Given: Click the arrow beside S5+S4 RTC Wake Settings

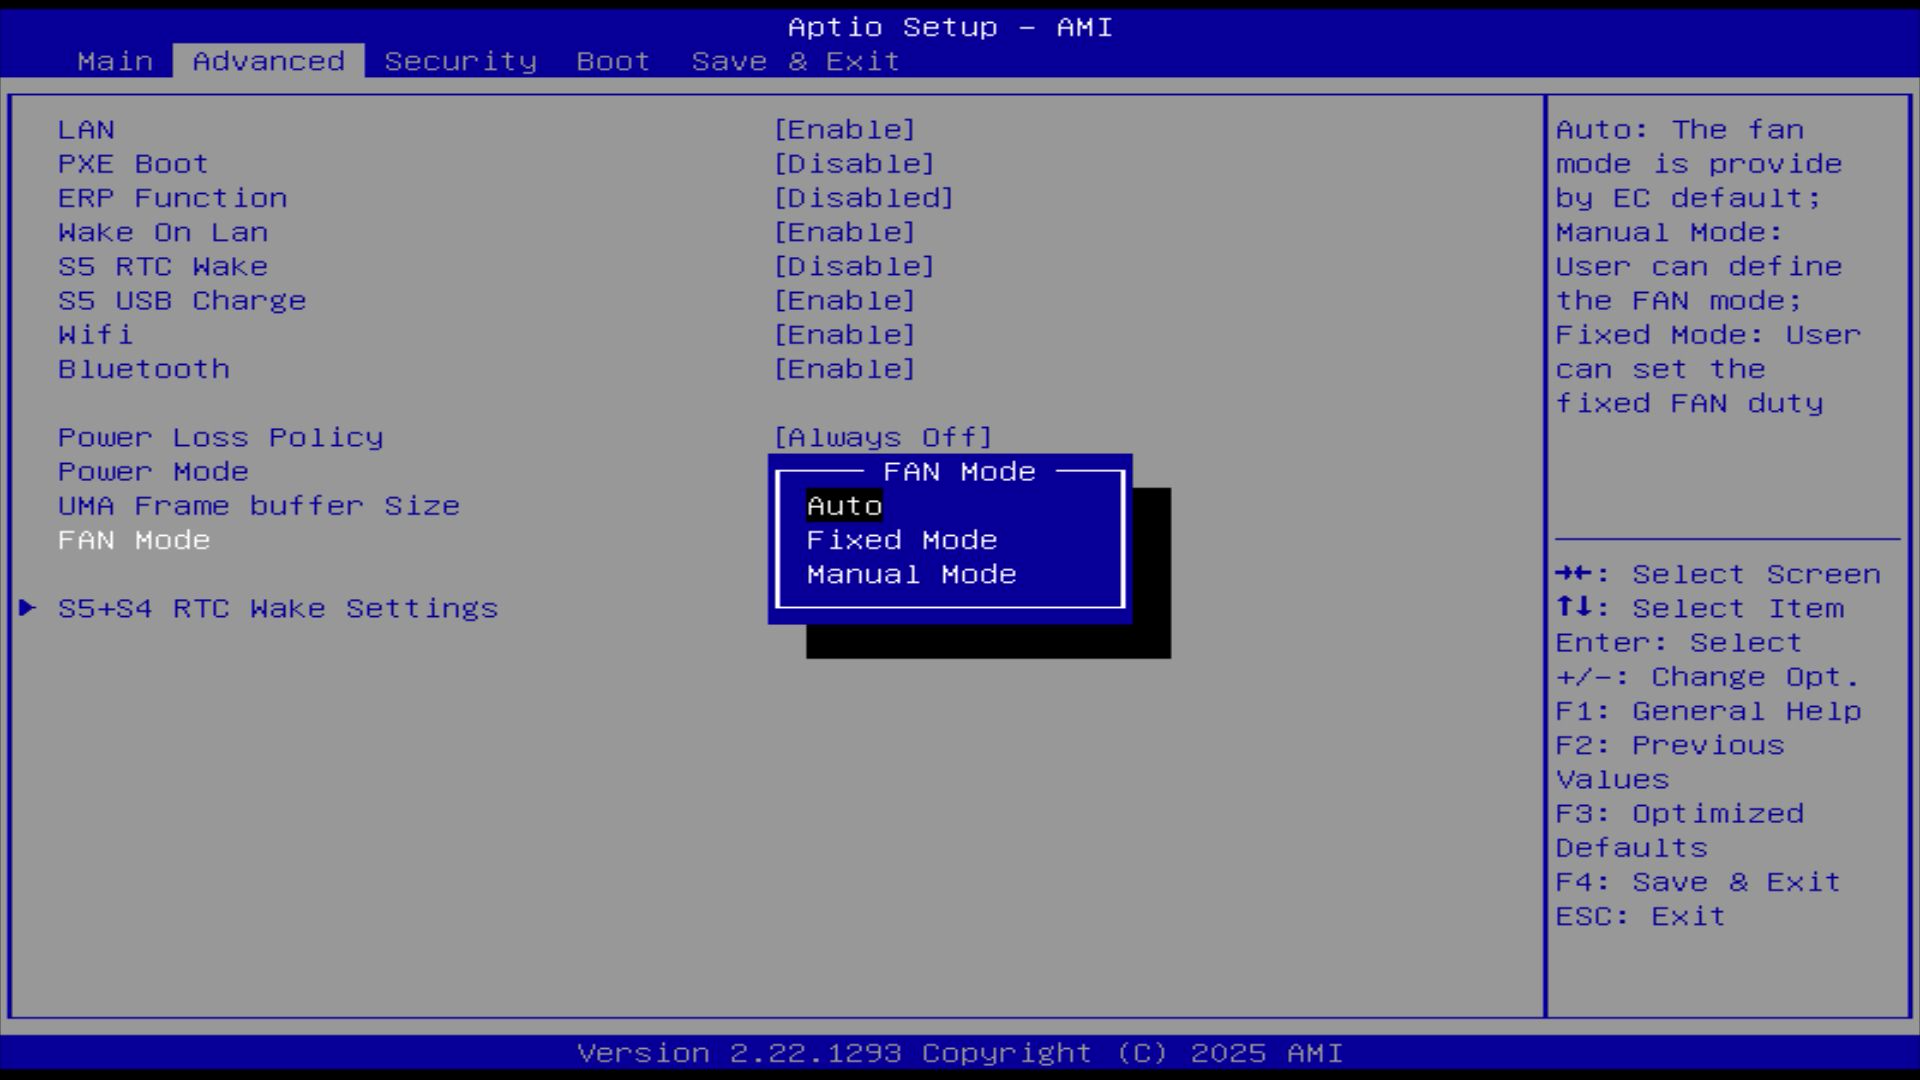Looking at the screenshot, I should [x=28, y=608].
